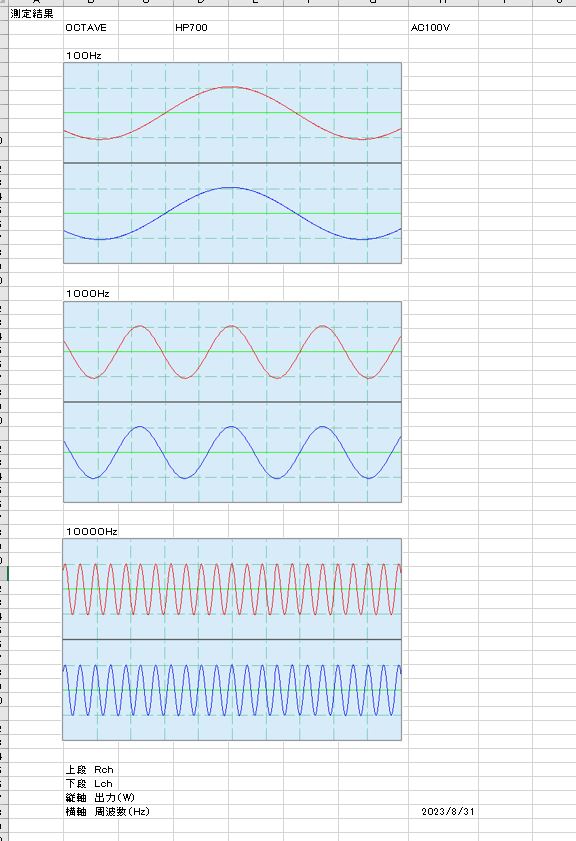
Task: Select the 1000Hz label cell
Action: coord(91,294)
